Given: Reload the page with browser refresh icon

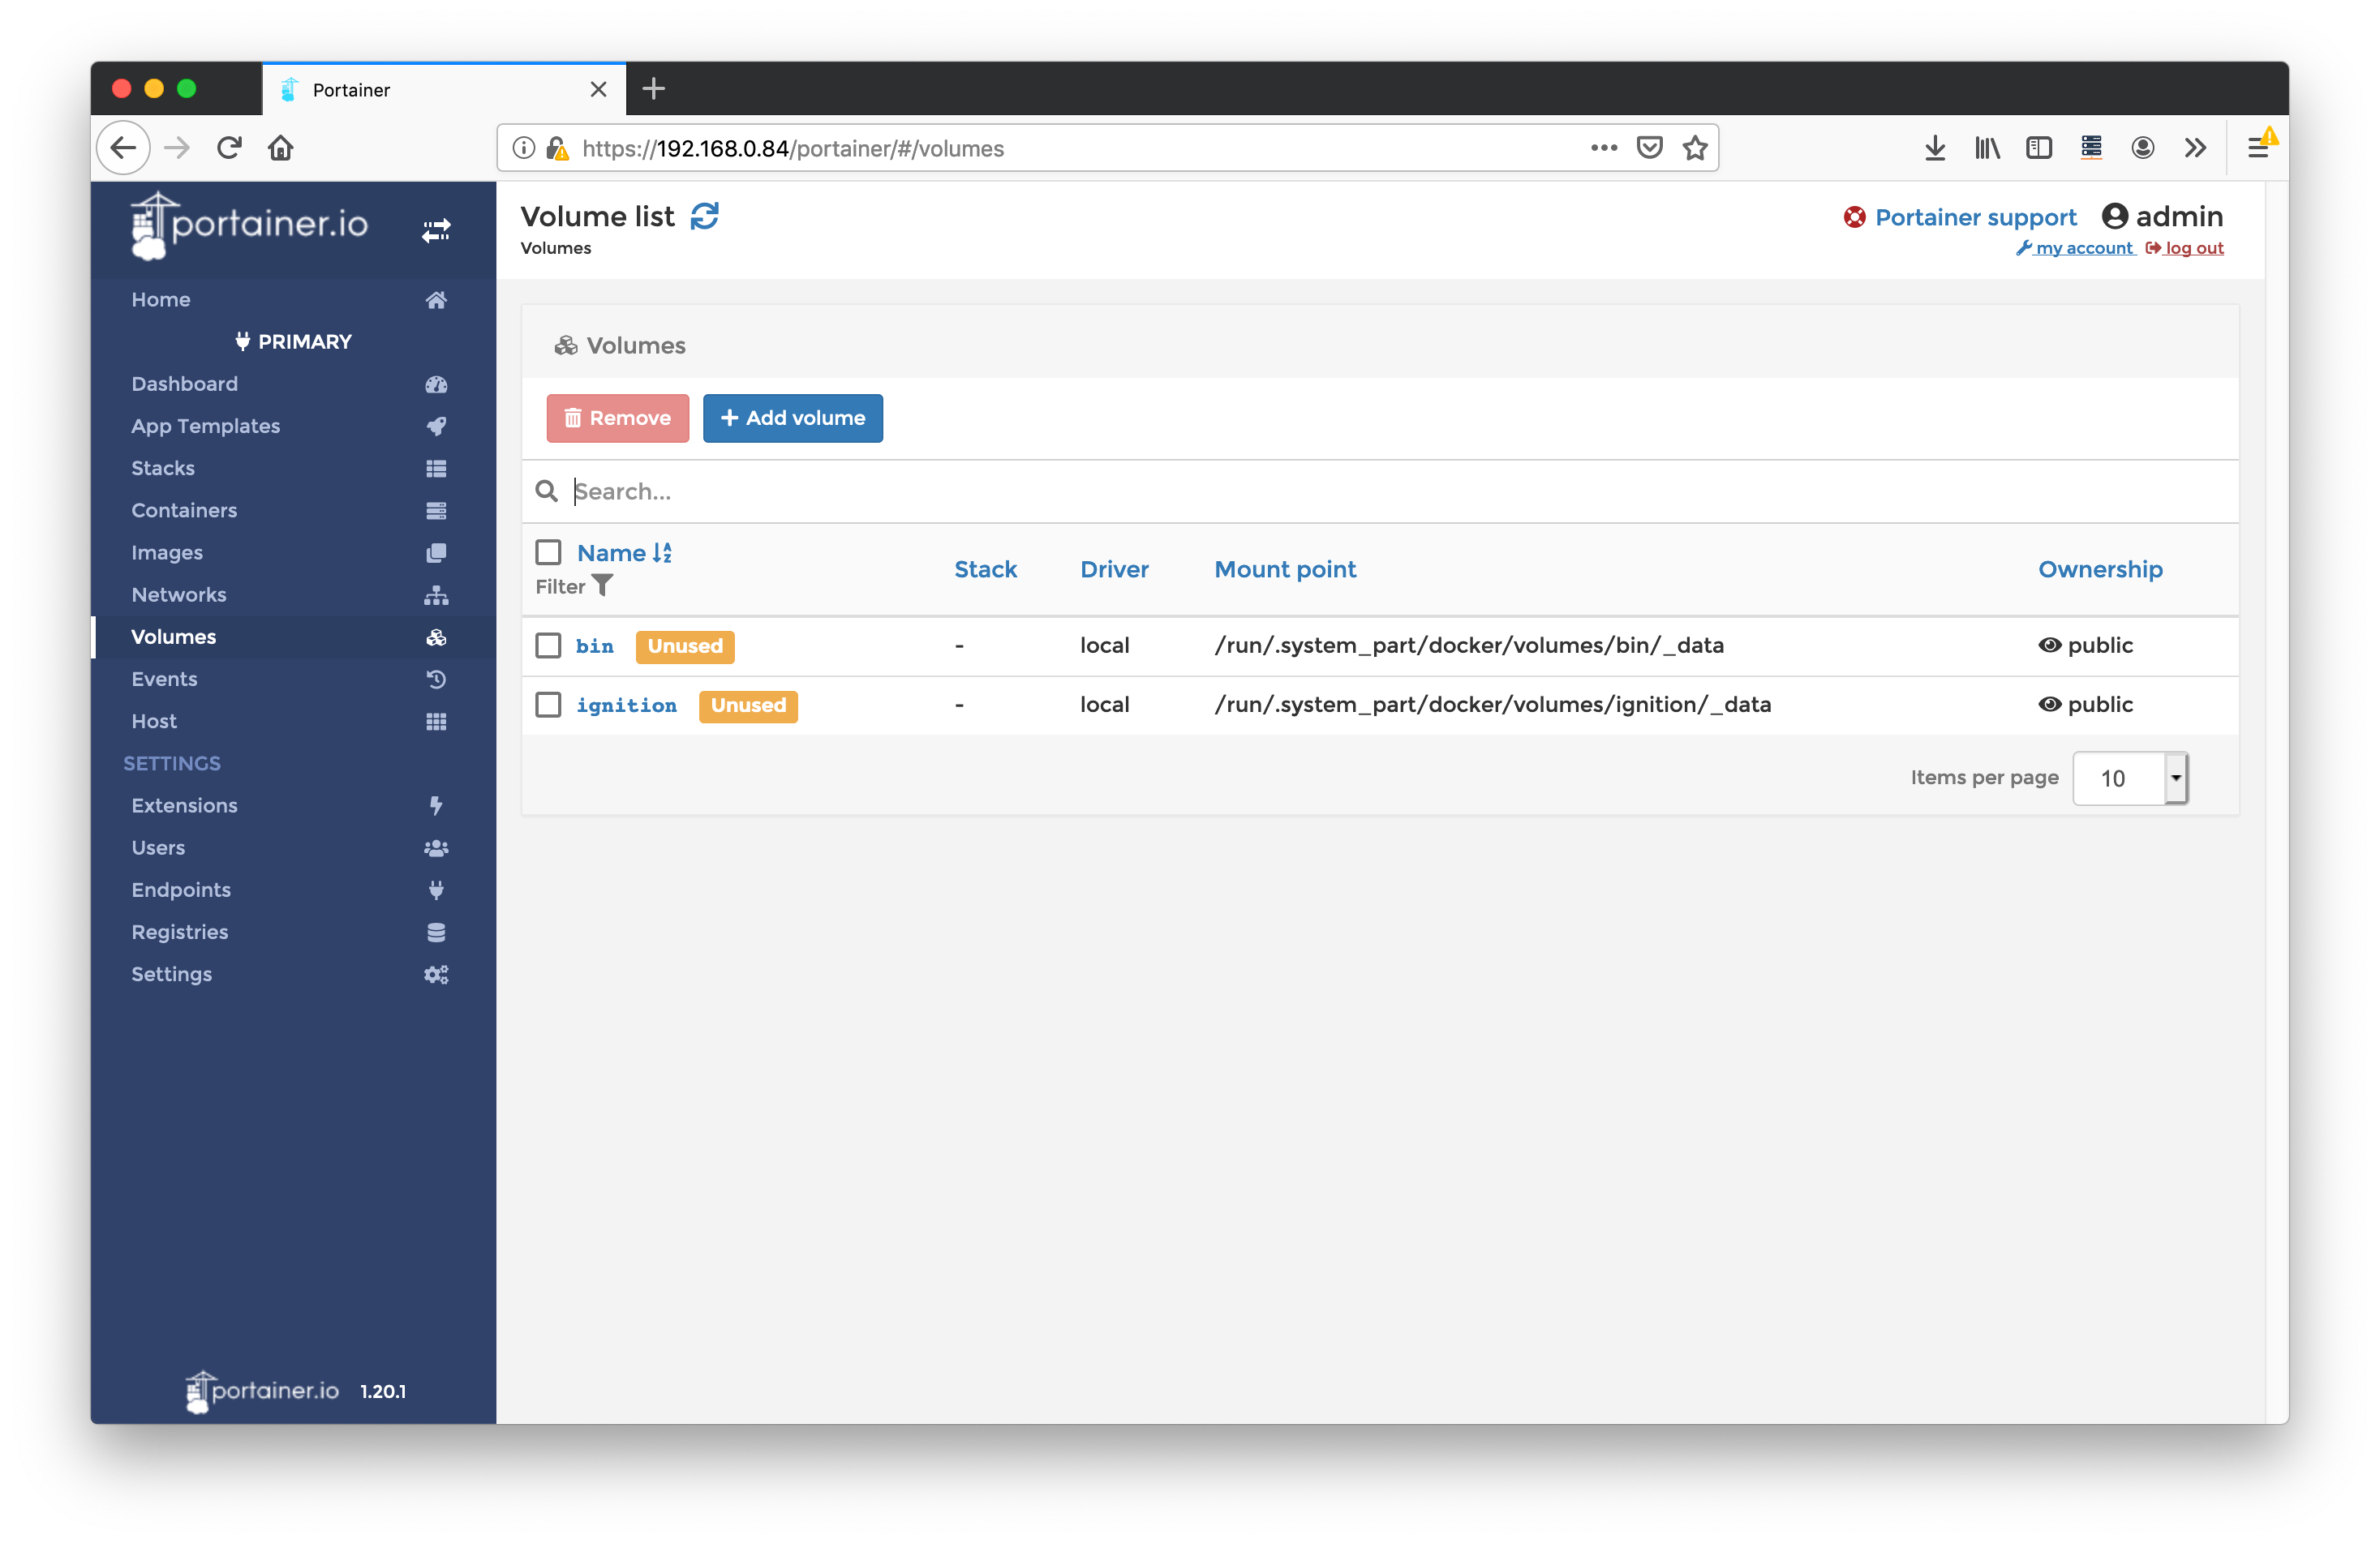Looking at the screenshot, I should 229,148.
